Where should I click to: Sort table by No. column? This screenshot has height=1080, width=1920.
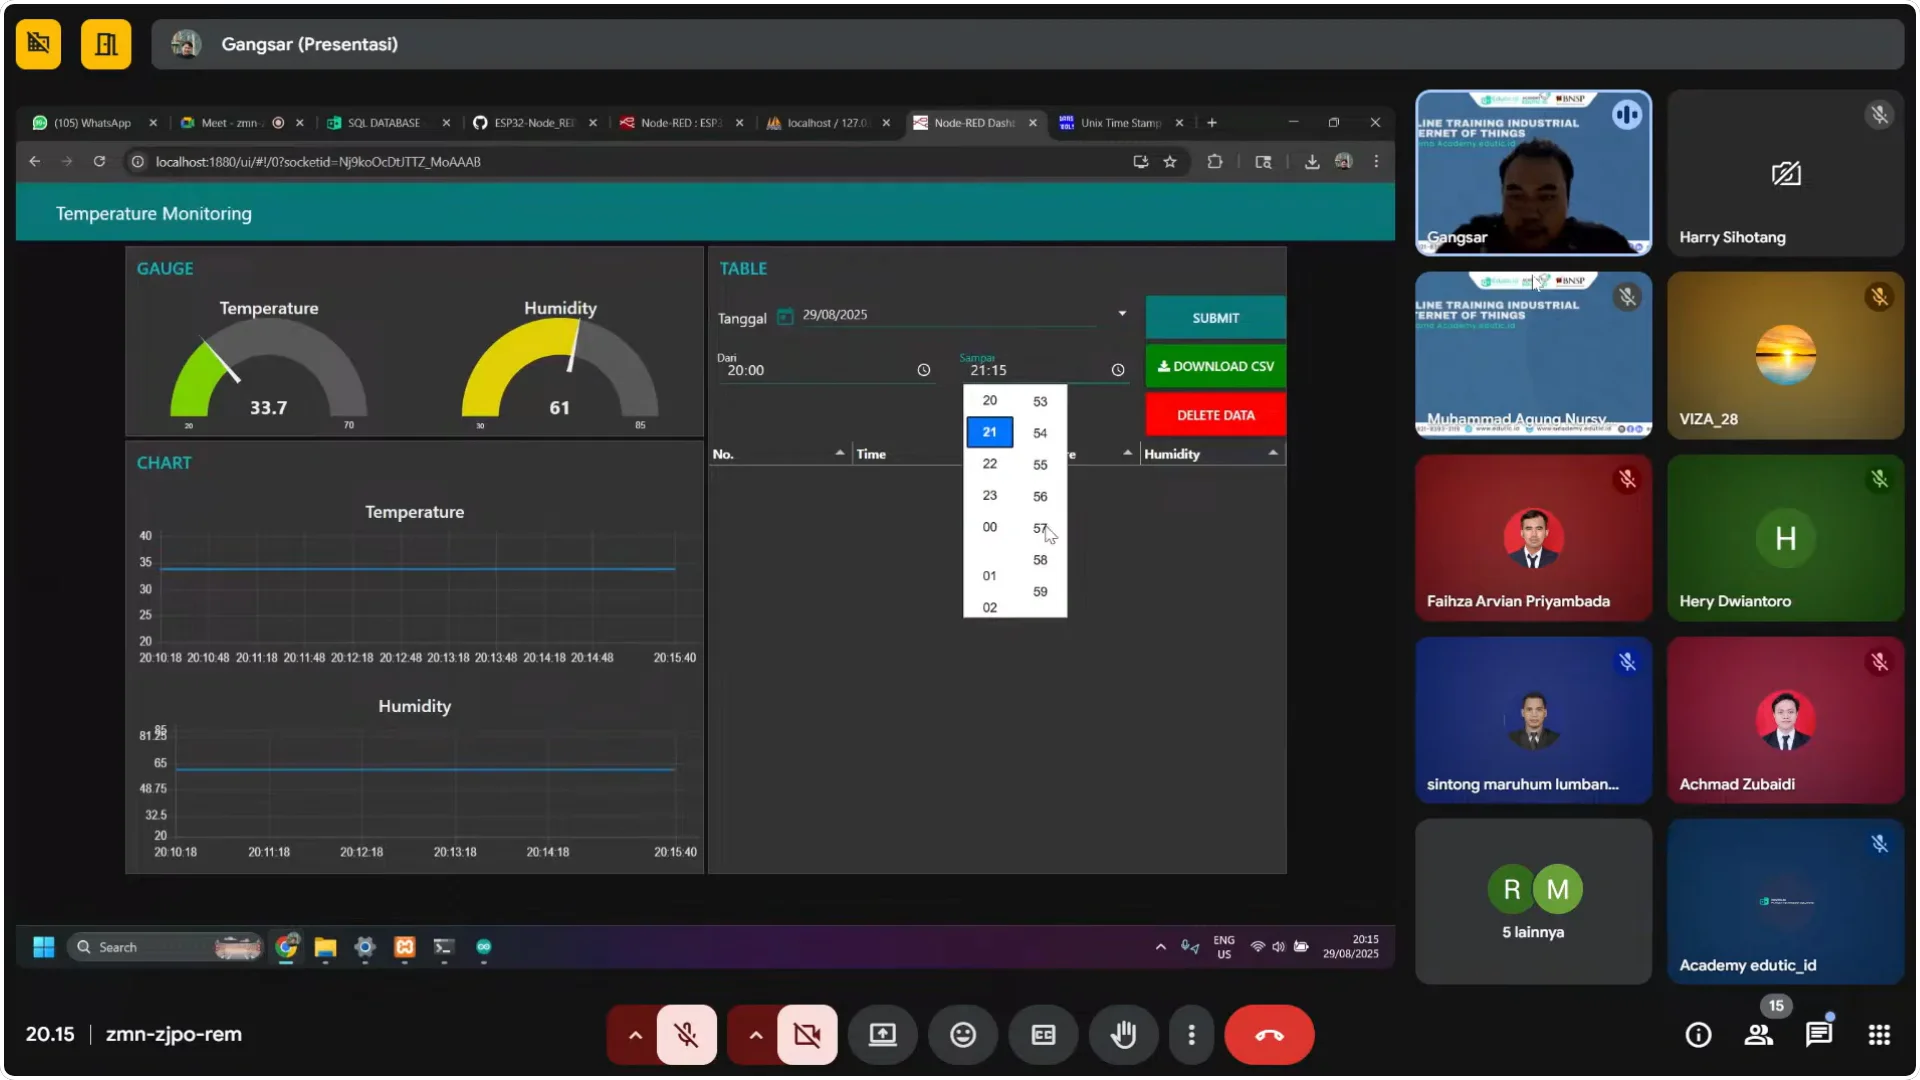(778, 454)
